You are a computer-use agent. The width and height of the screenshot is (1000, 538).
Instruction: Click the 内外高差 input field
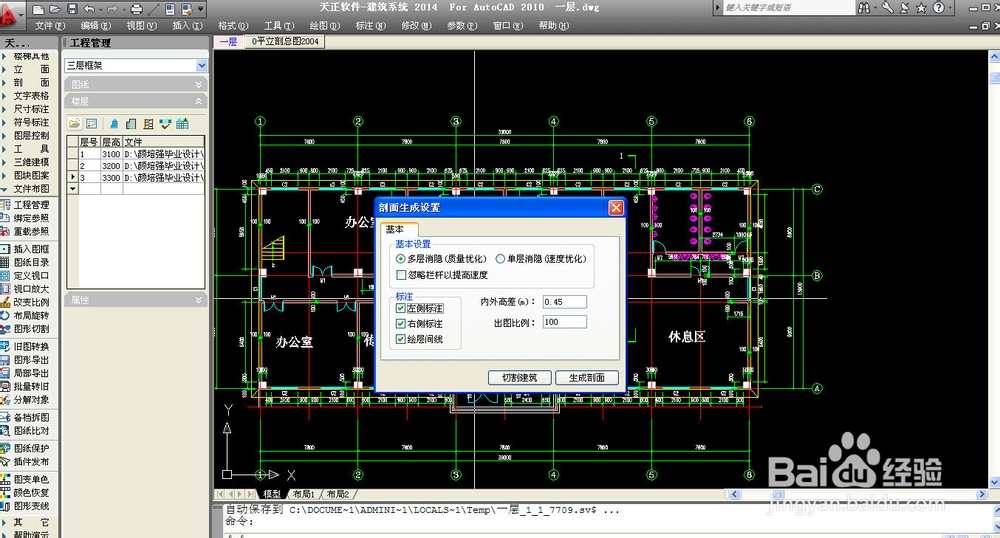(x=564, y=302)
